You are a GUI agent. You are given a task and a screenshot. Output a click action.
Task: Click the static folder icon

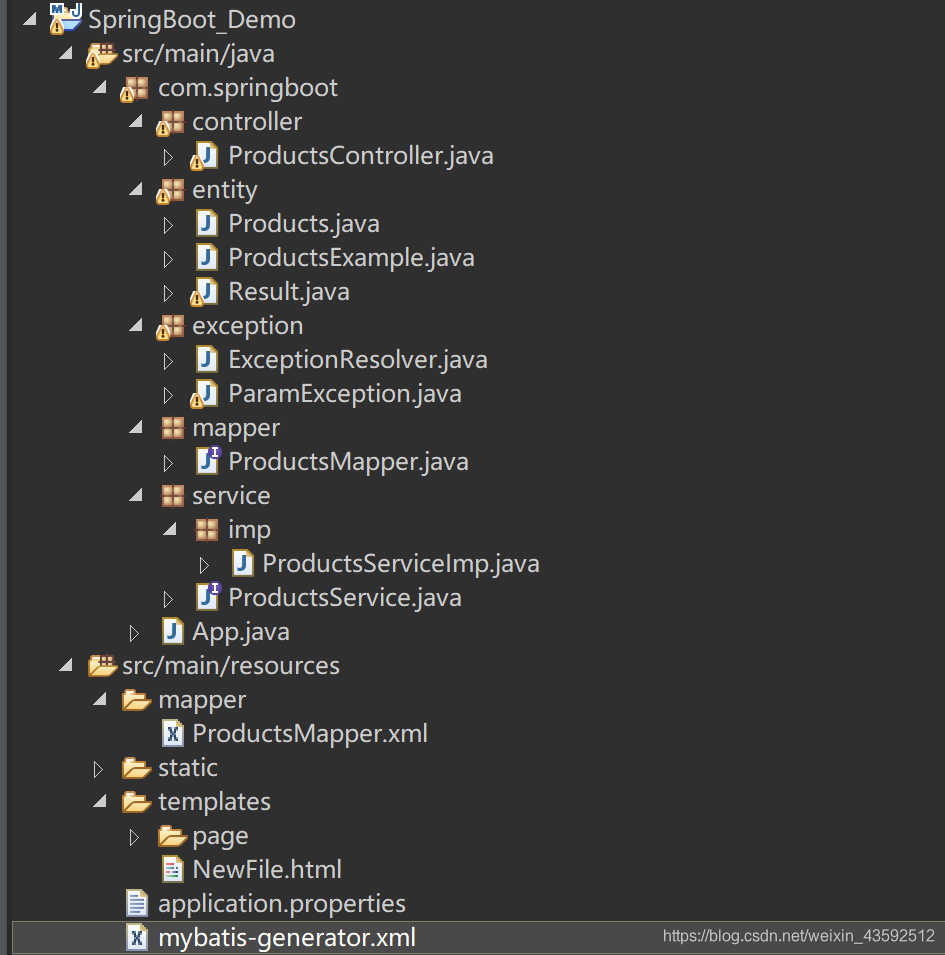pyautogui.click(x=136, y=768)
